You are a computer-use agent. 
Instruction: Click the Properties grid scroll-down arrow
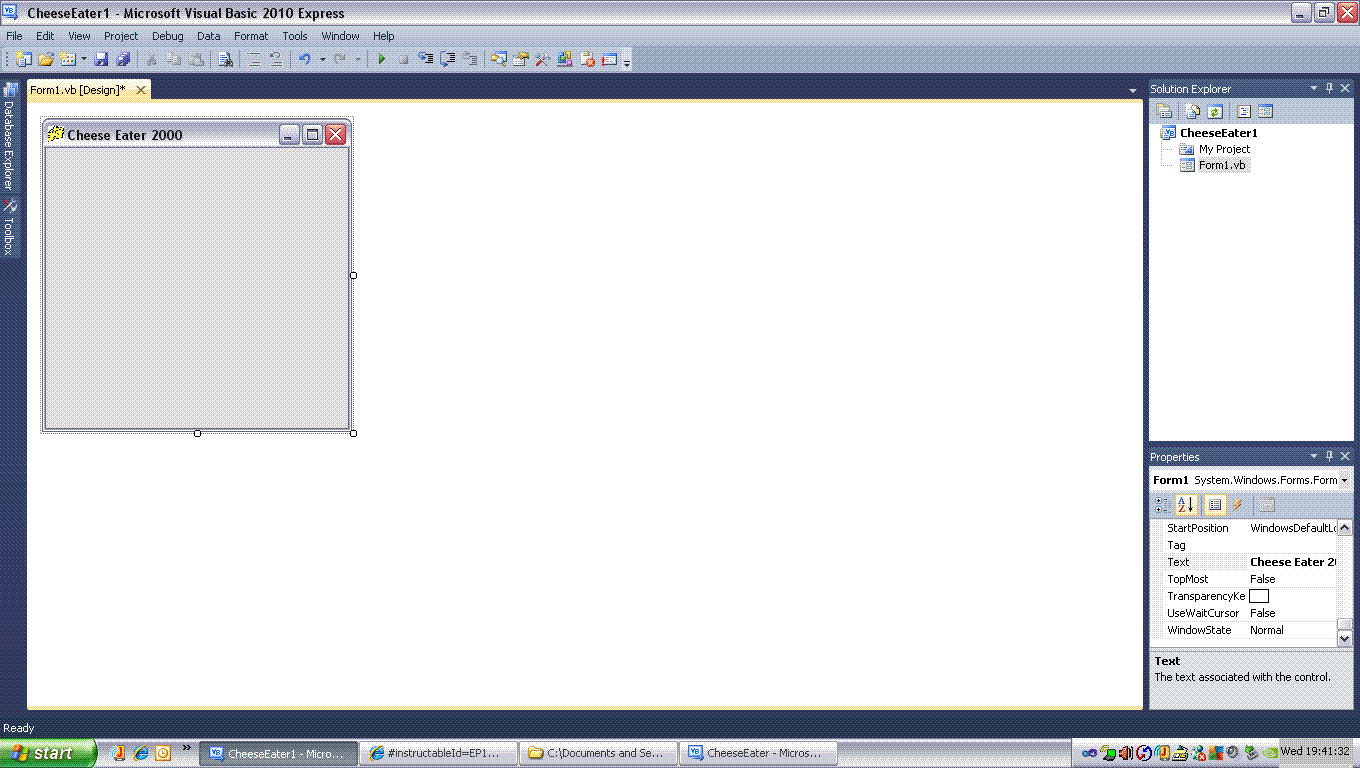(x=1345, y=638)
